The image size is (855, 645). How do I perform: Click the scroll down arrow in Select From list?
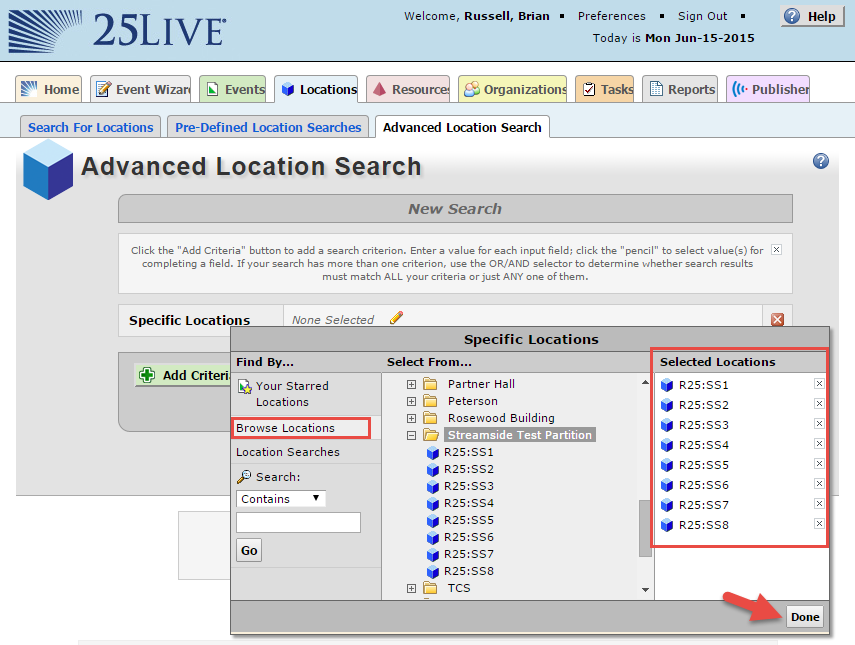pyautogui.click(x=645, y=590)
